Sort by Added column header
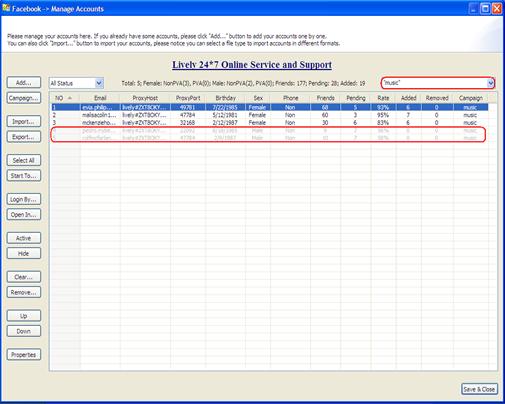Image resolution: width=505 pixels, height=404 pixels. 409,98
